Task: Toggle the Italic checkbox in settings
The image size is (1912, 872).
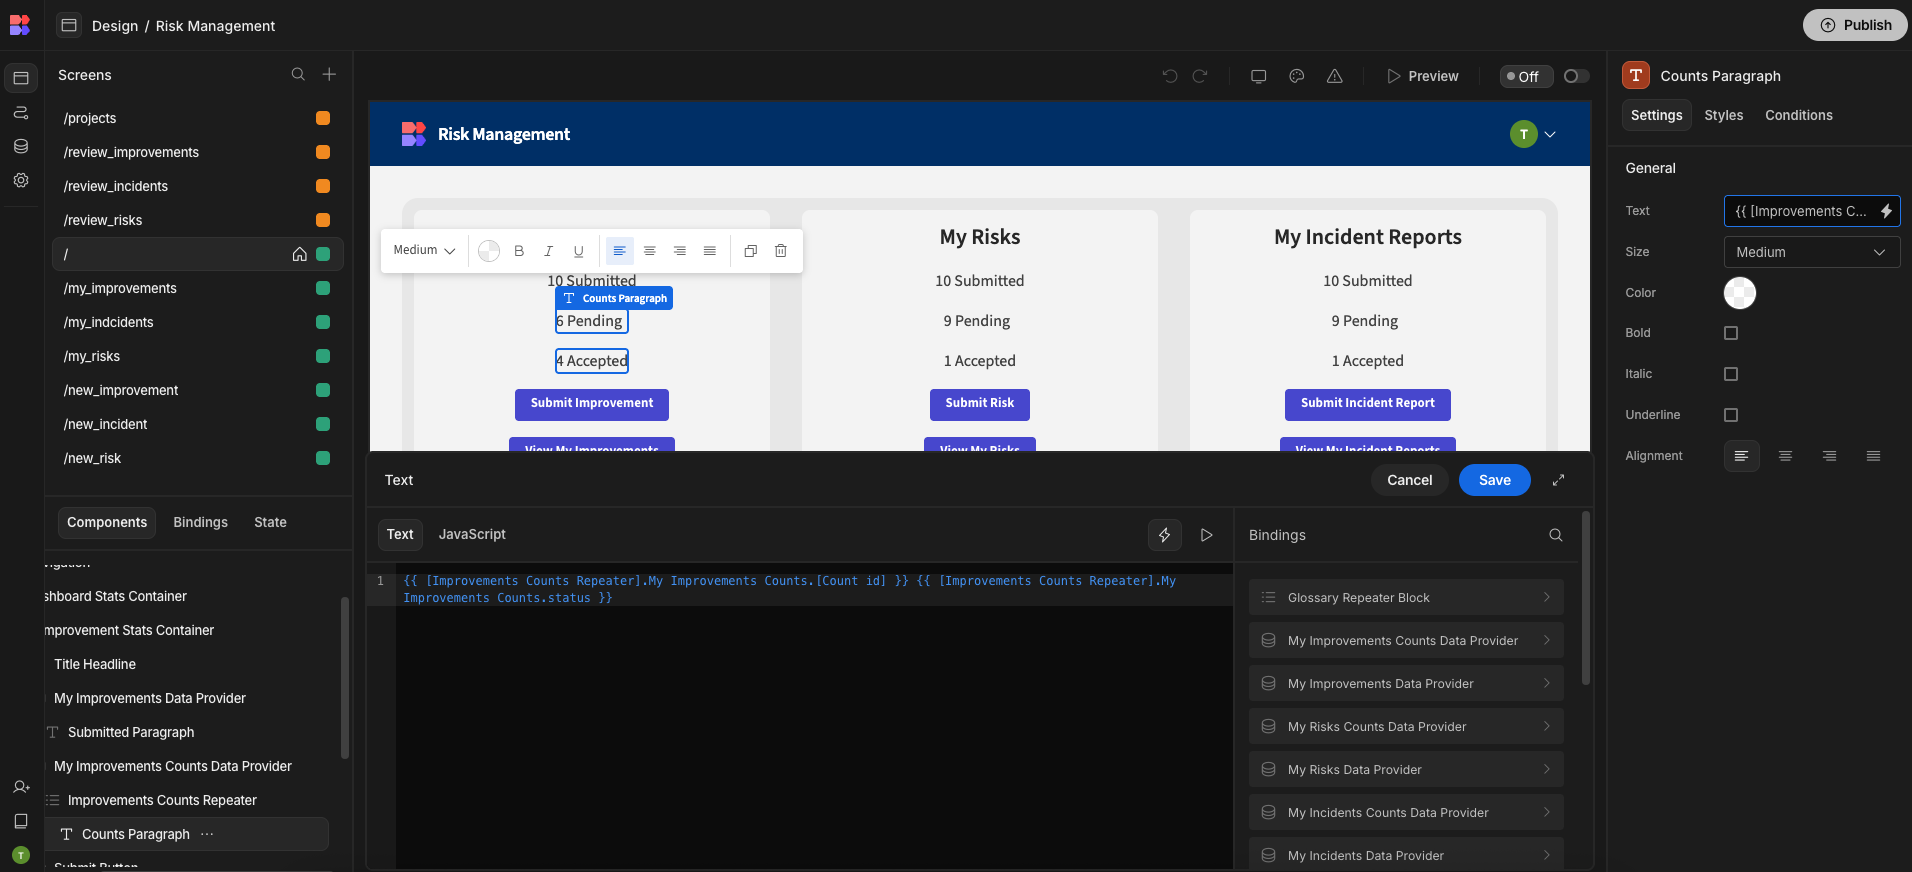Action: [x=1731, y=374]
